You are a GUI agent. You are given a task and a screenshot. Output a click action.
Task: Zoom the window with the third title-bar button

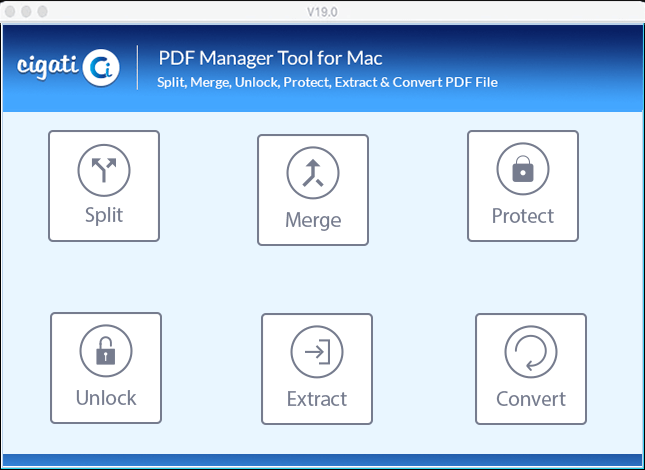[x=42, y=12]
